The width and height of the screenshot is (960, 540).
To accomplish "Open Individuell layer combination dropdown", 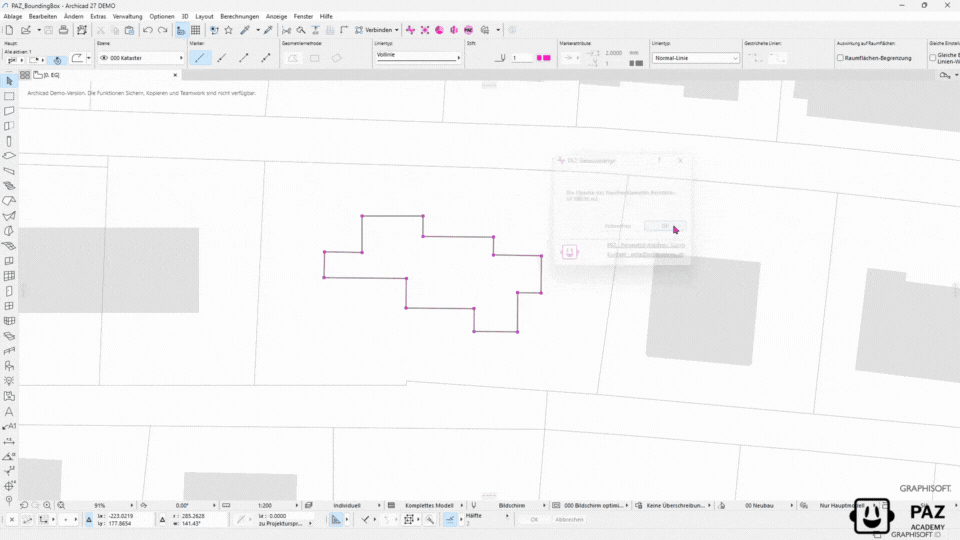I will (348, 506).
